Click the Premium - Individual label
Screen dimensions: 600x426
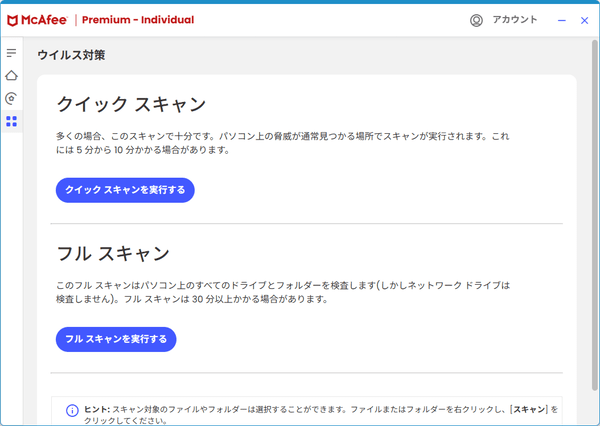(x=138, y=20)
